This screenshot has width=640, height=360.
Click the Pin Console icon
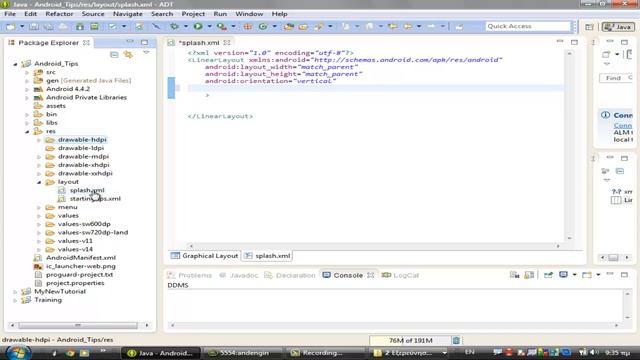click(x=548, y=275)
